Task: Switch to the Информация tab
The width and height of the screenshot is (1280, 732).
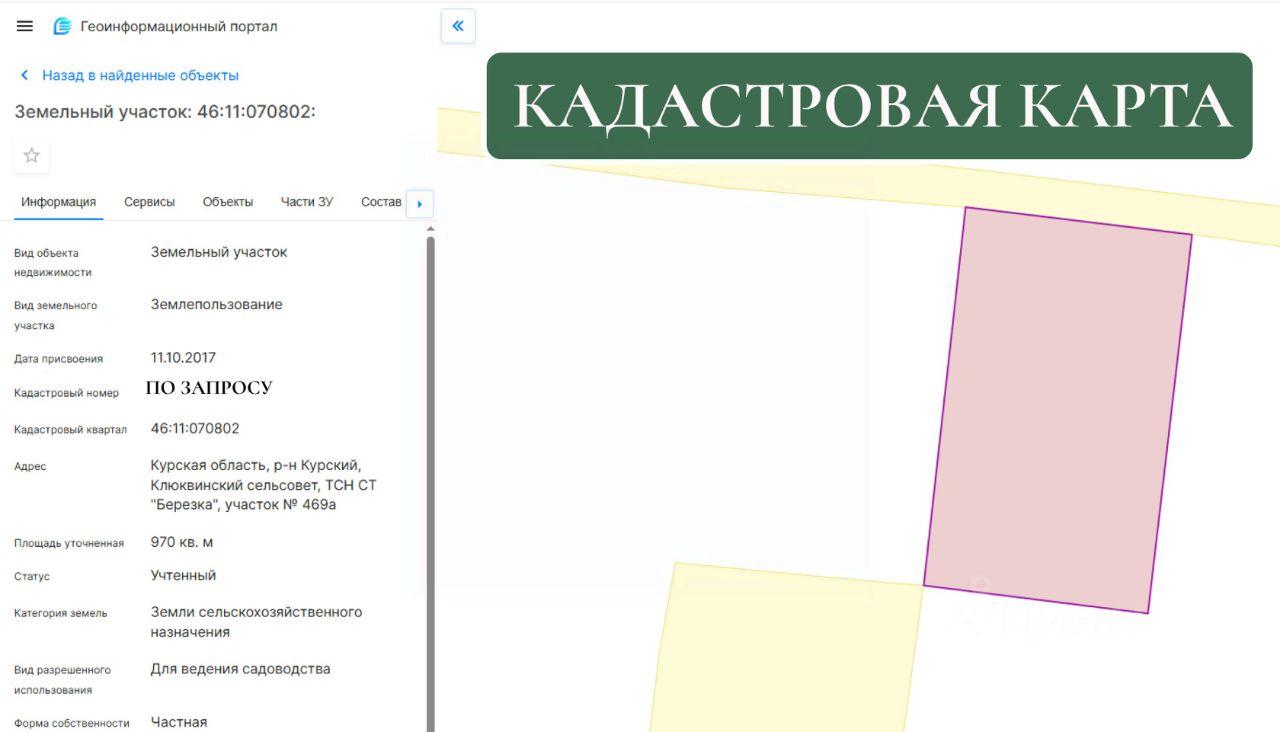Action: (x=59, y=202)
